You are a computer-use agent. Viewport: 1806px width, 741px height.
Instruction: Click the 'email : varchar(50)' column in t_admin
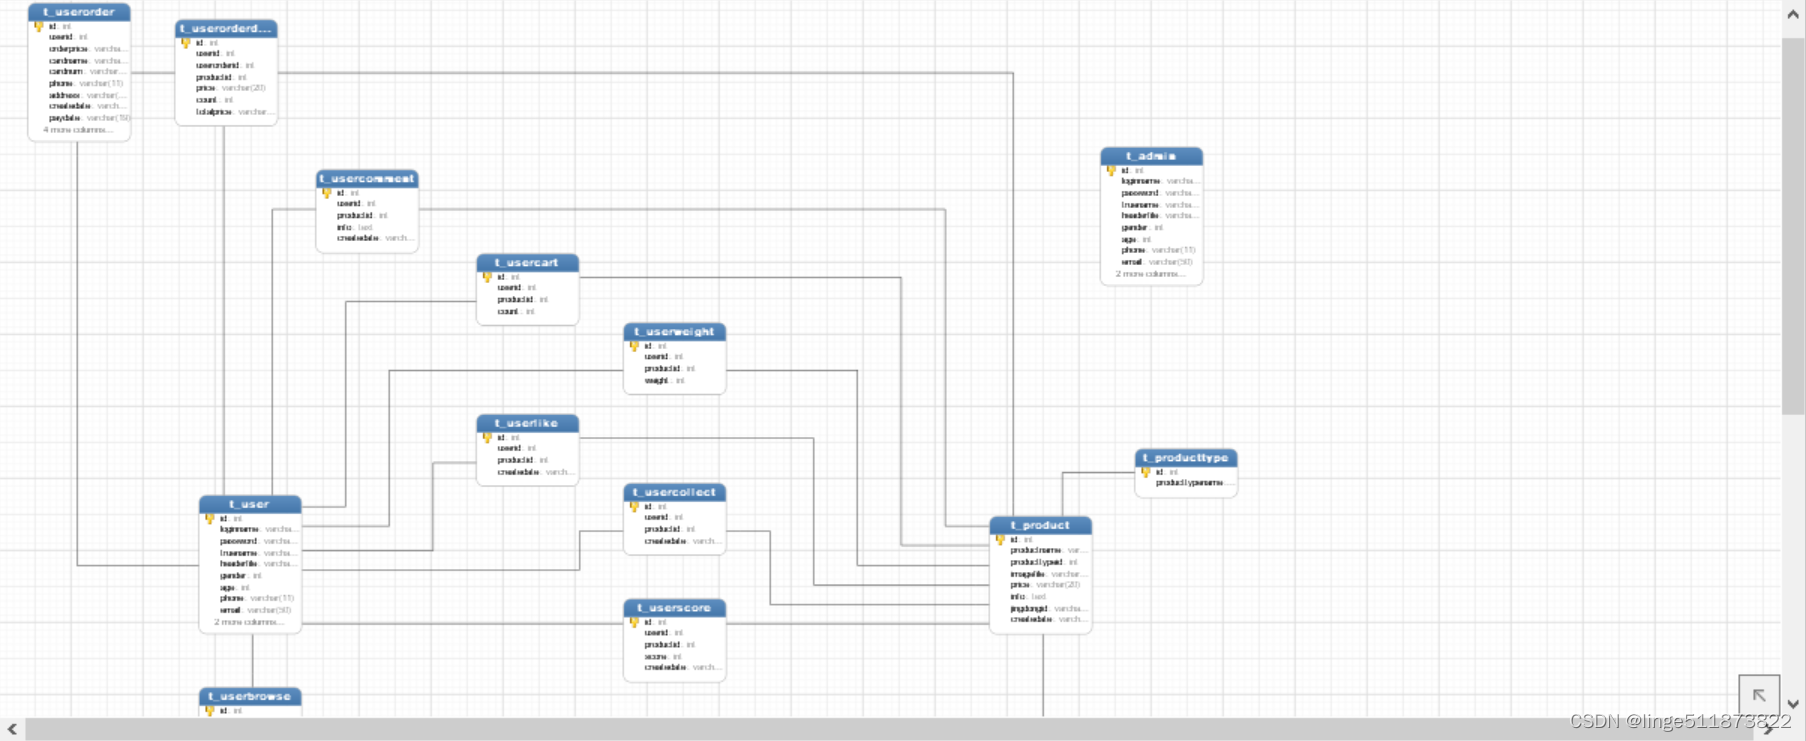[x=1157, y=262]
